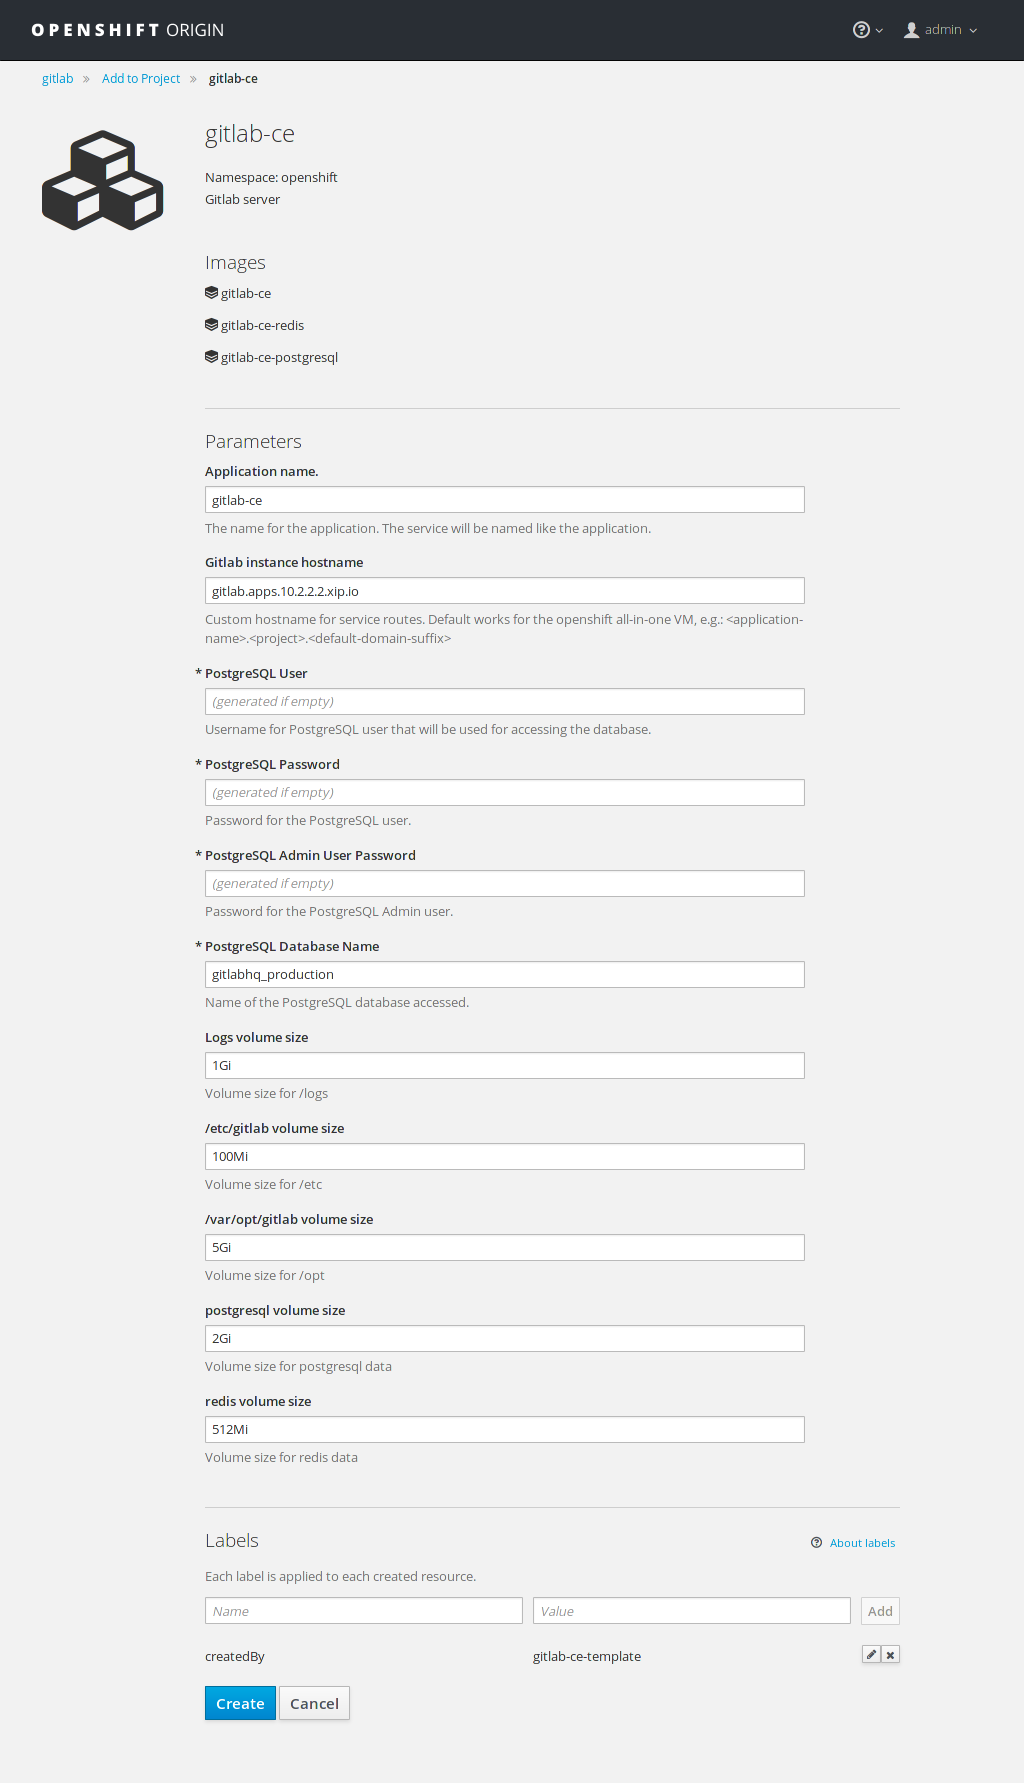Click the admin user avatar icon
Screen dimensions: 1024x1783
[x=911, y=29]
